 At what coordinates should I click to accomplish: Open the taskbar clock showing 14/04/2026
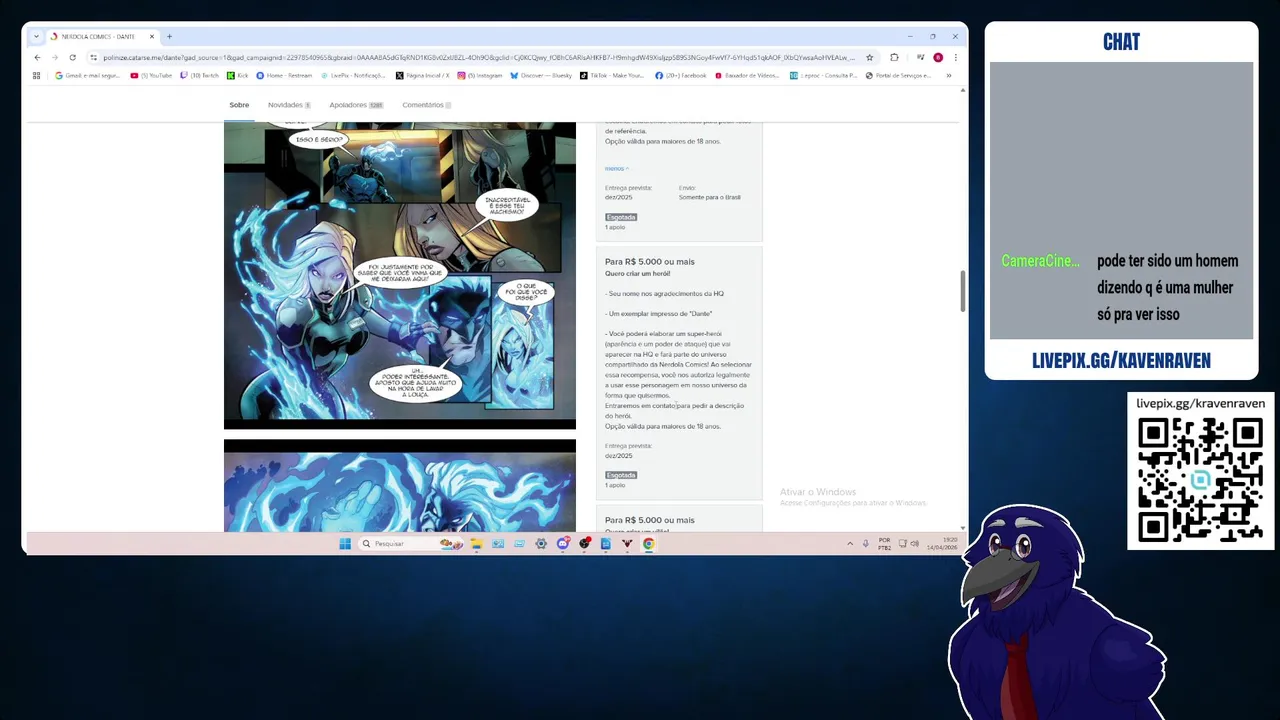(942, 544)
